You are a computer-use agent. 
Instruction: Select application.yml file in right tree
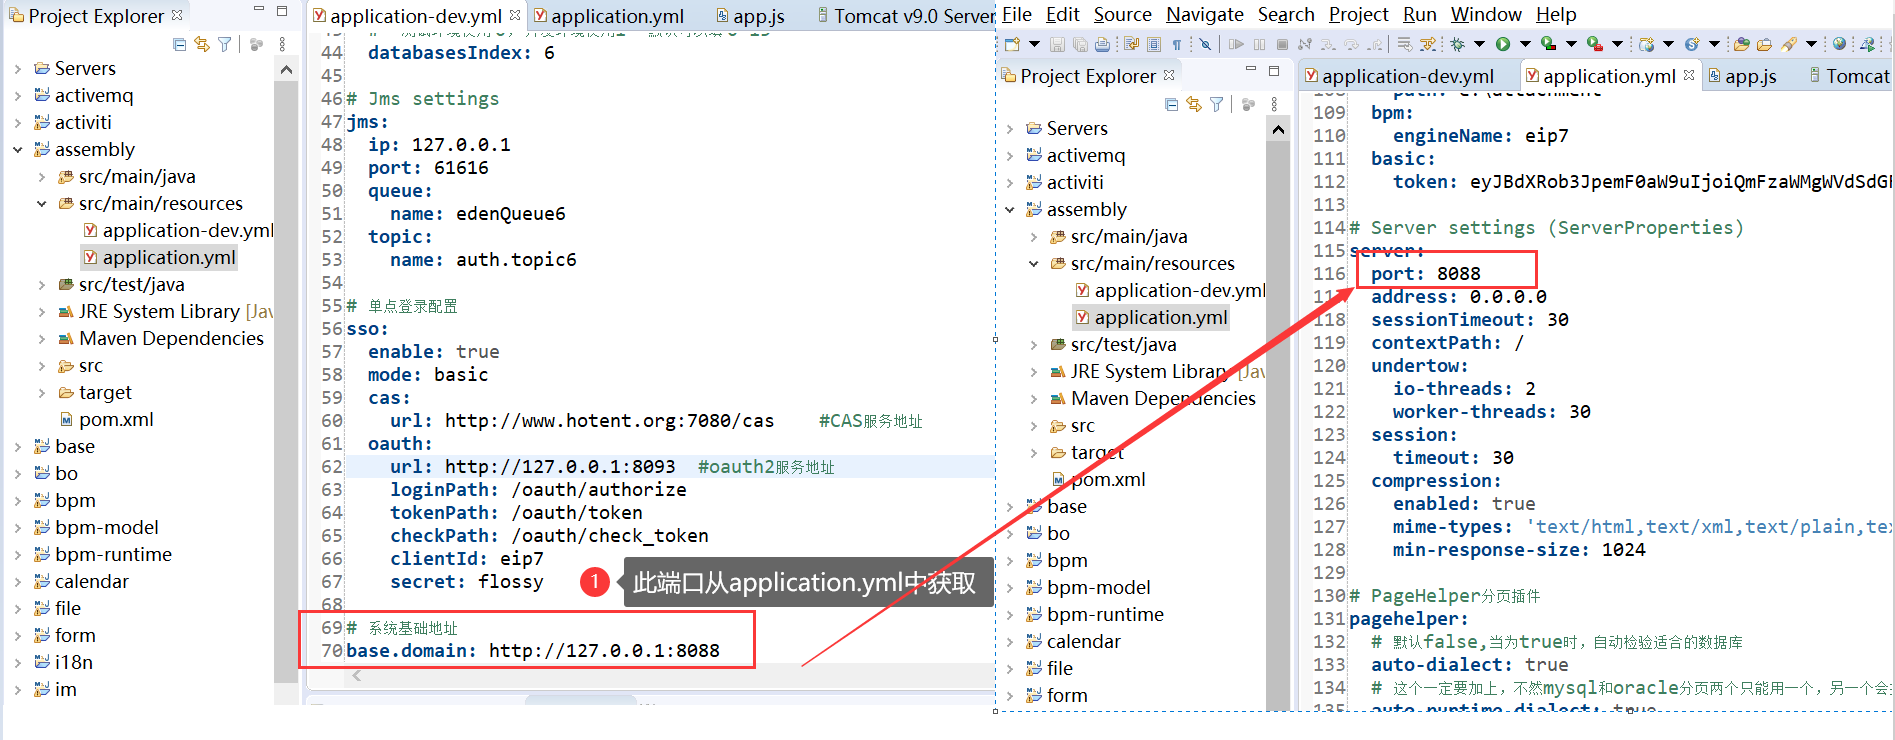1151,317
